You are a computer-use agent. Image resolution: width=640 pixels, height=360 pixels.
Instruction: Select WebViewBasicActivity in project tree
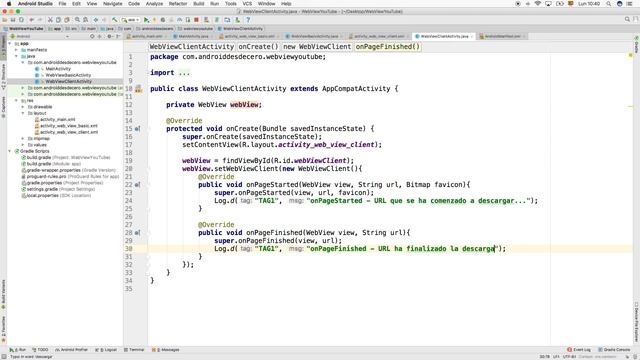[x=68, y=75]
